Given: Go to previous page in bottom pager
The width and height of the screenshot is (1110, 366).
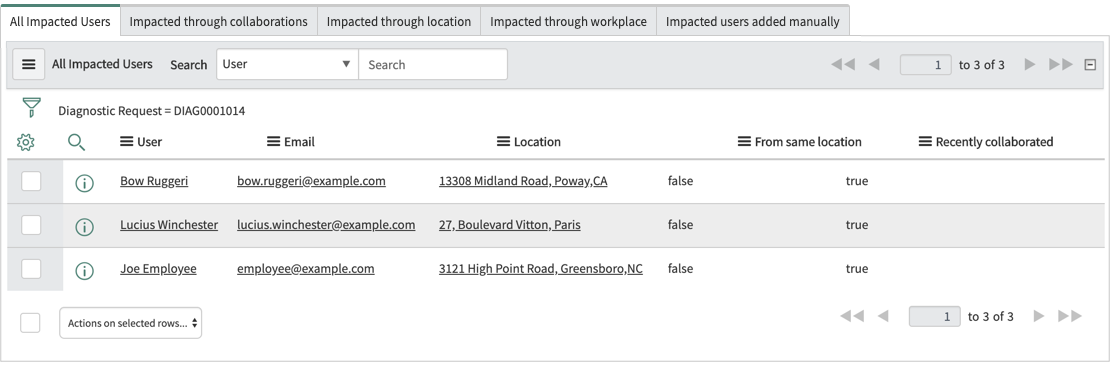Looking at the screenshot, I should pyautogui.click(x=883, y=316).
